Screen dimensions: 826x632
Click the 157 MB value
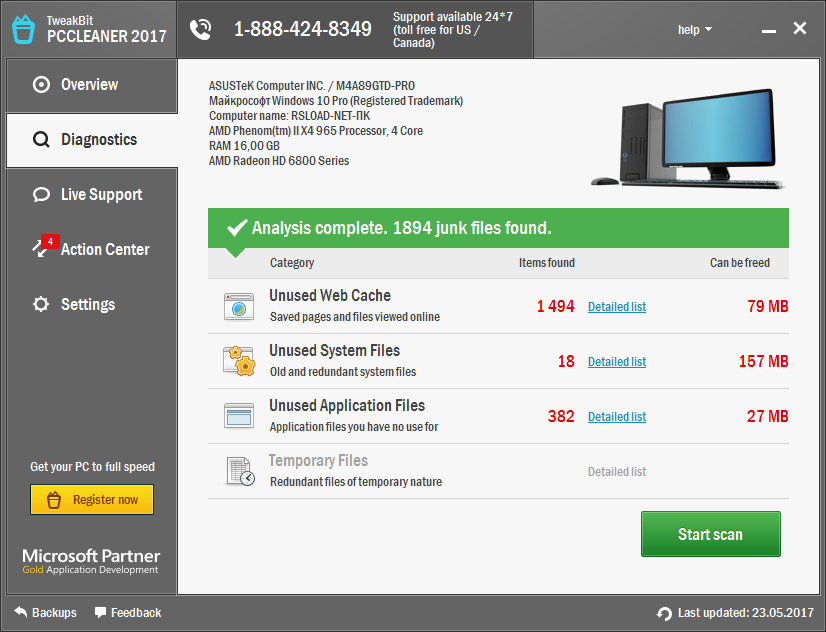pyautogui.click(x=764, y=361)
